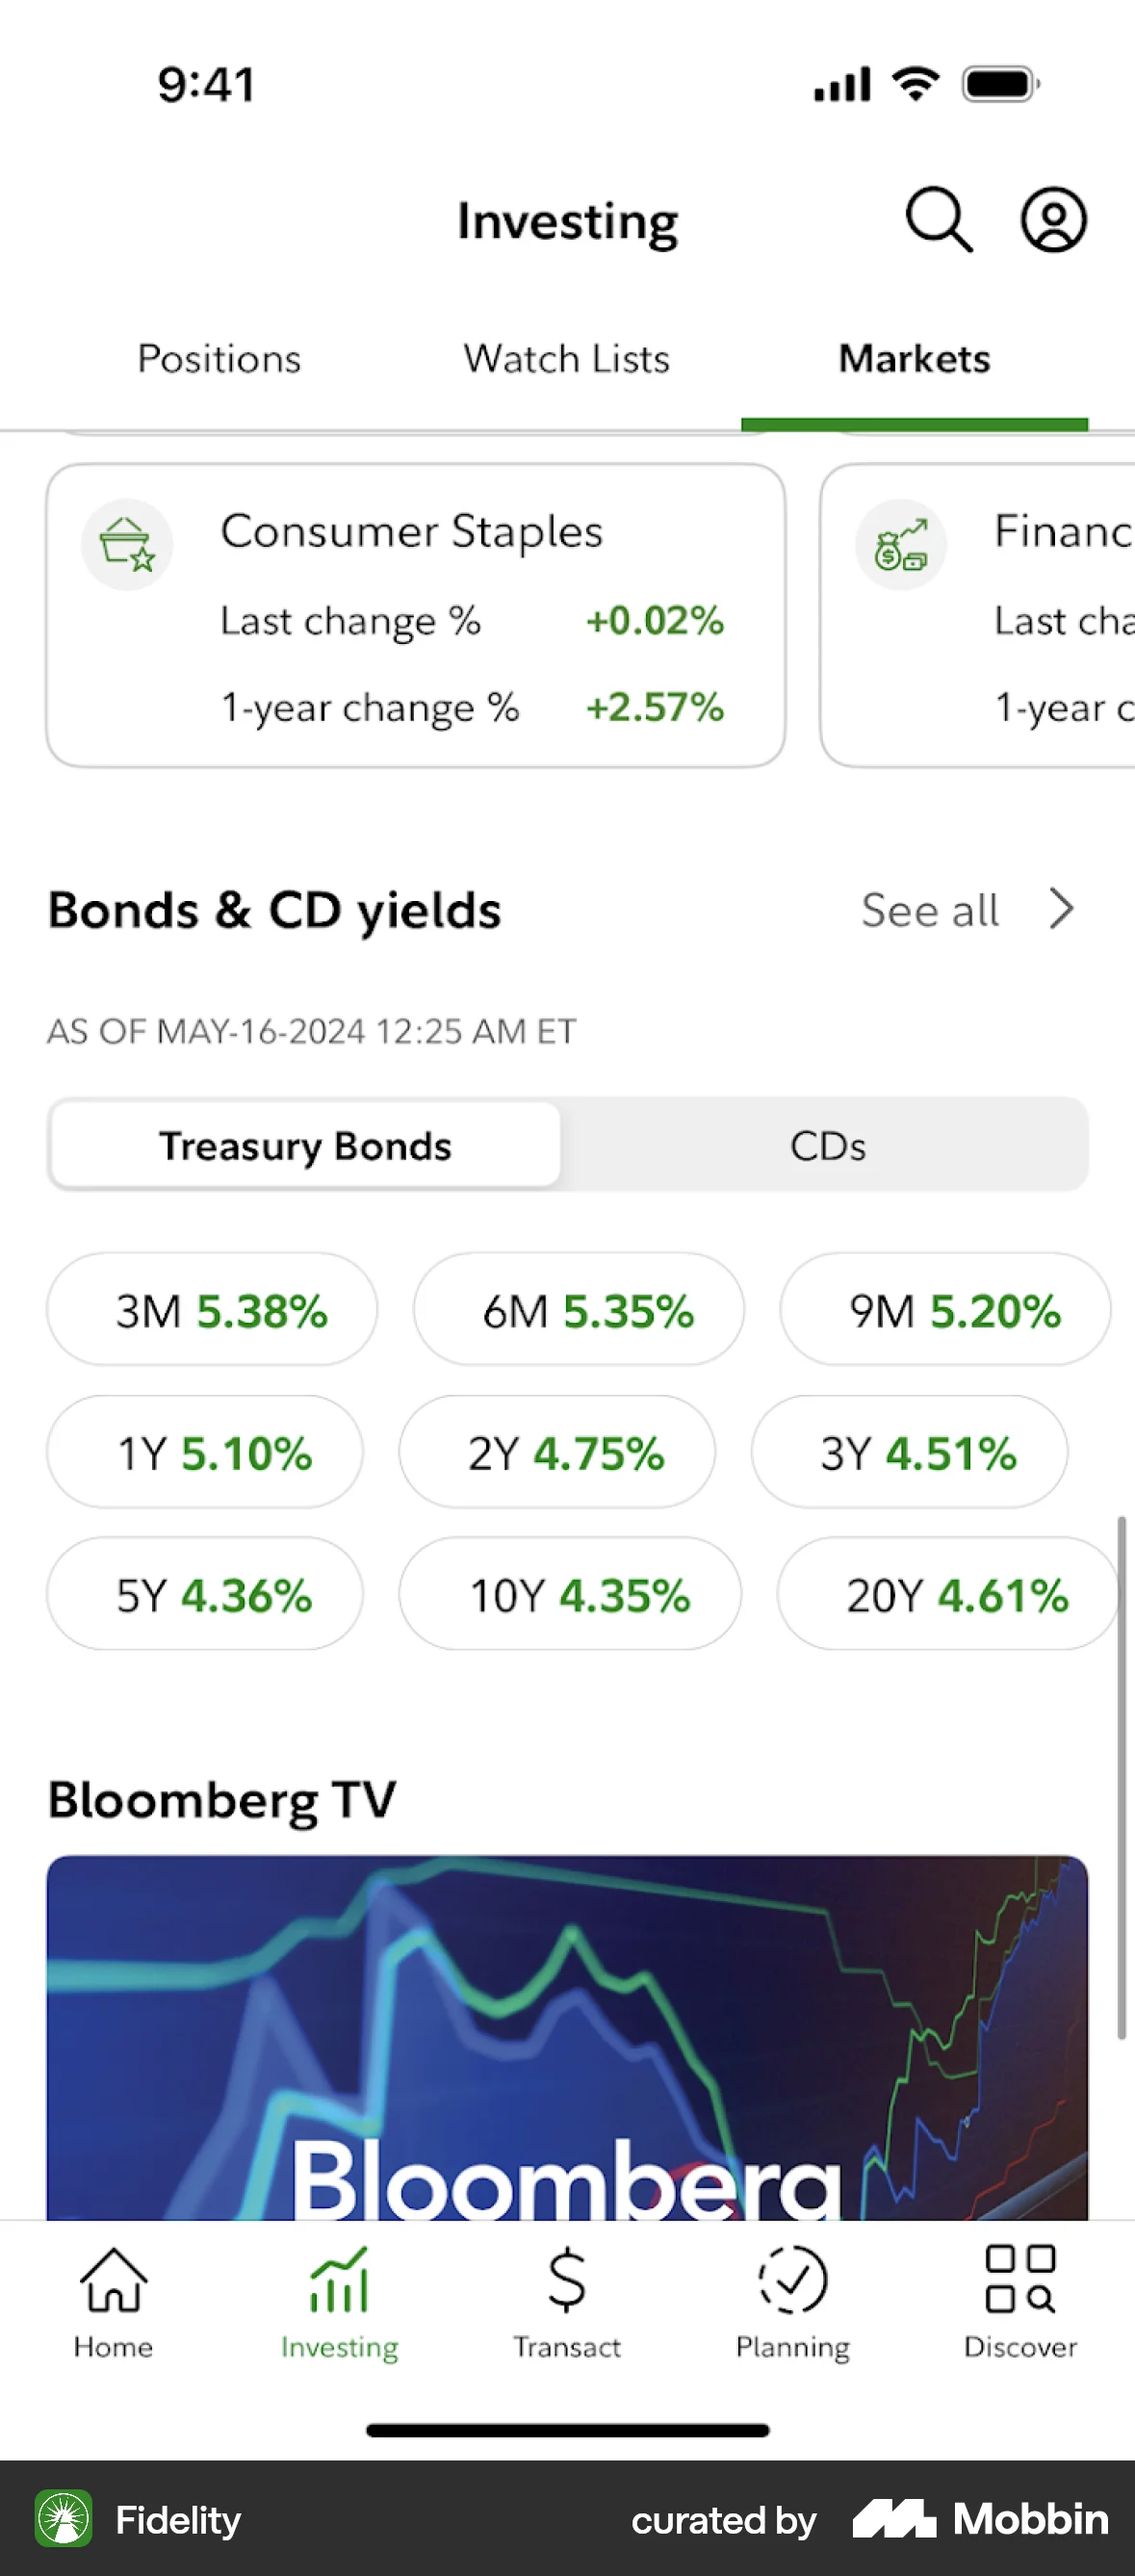
Task: Switch to the Watch Lists tab
Action: point(566,359)
